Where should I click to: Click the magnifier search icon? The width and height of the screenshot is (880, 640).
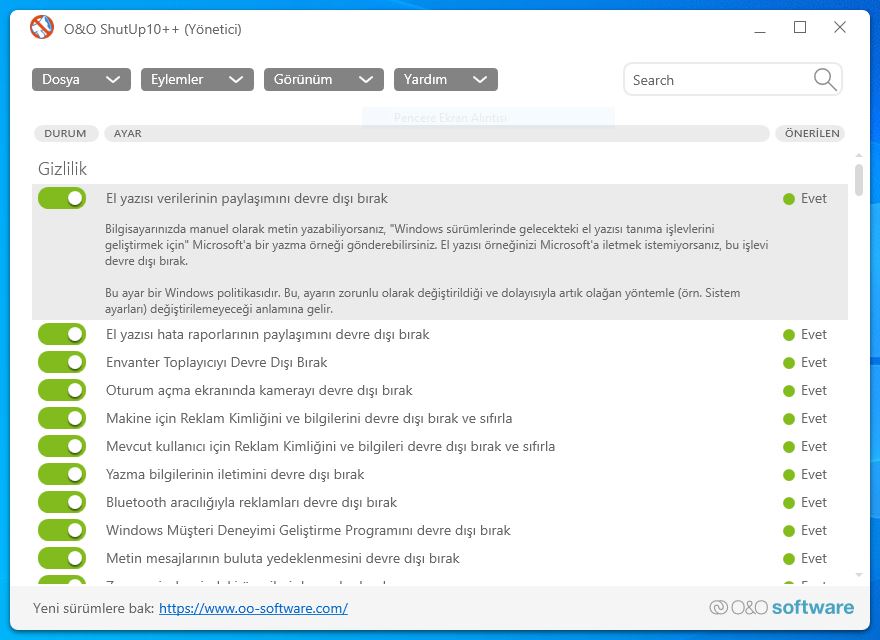pyautogui.click(x=824, y=80)
